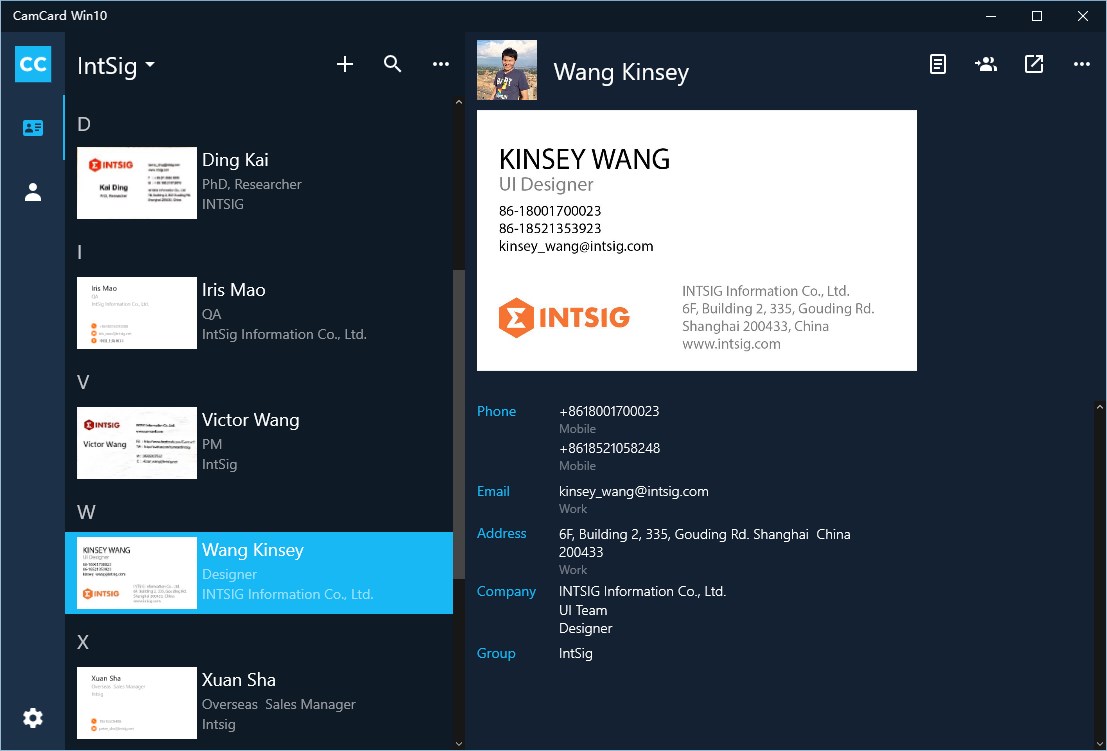Click company INTSIG Information Co., Ltd. in details
The width and height of the screenshot is (1107, 751).
pos(642,591)
